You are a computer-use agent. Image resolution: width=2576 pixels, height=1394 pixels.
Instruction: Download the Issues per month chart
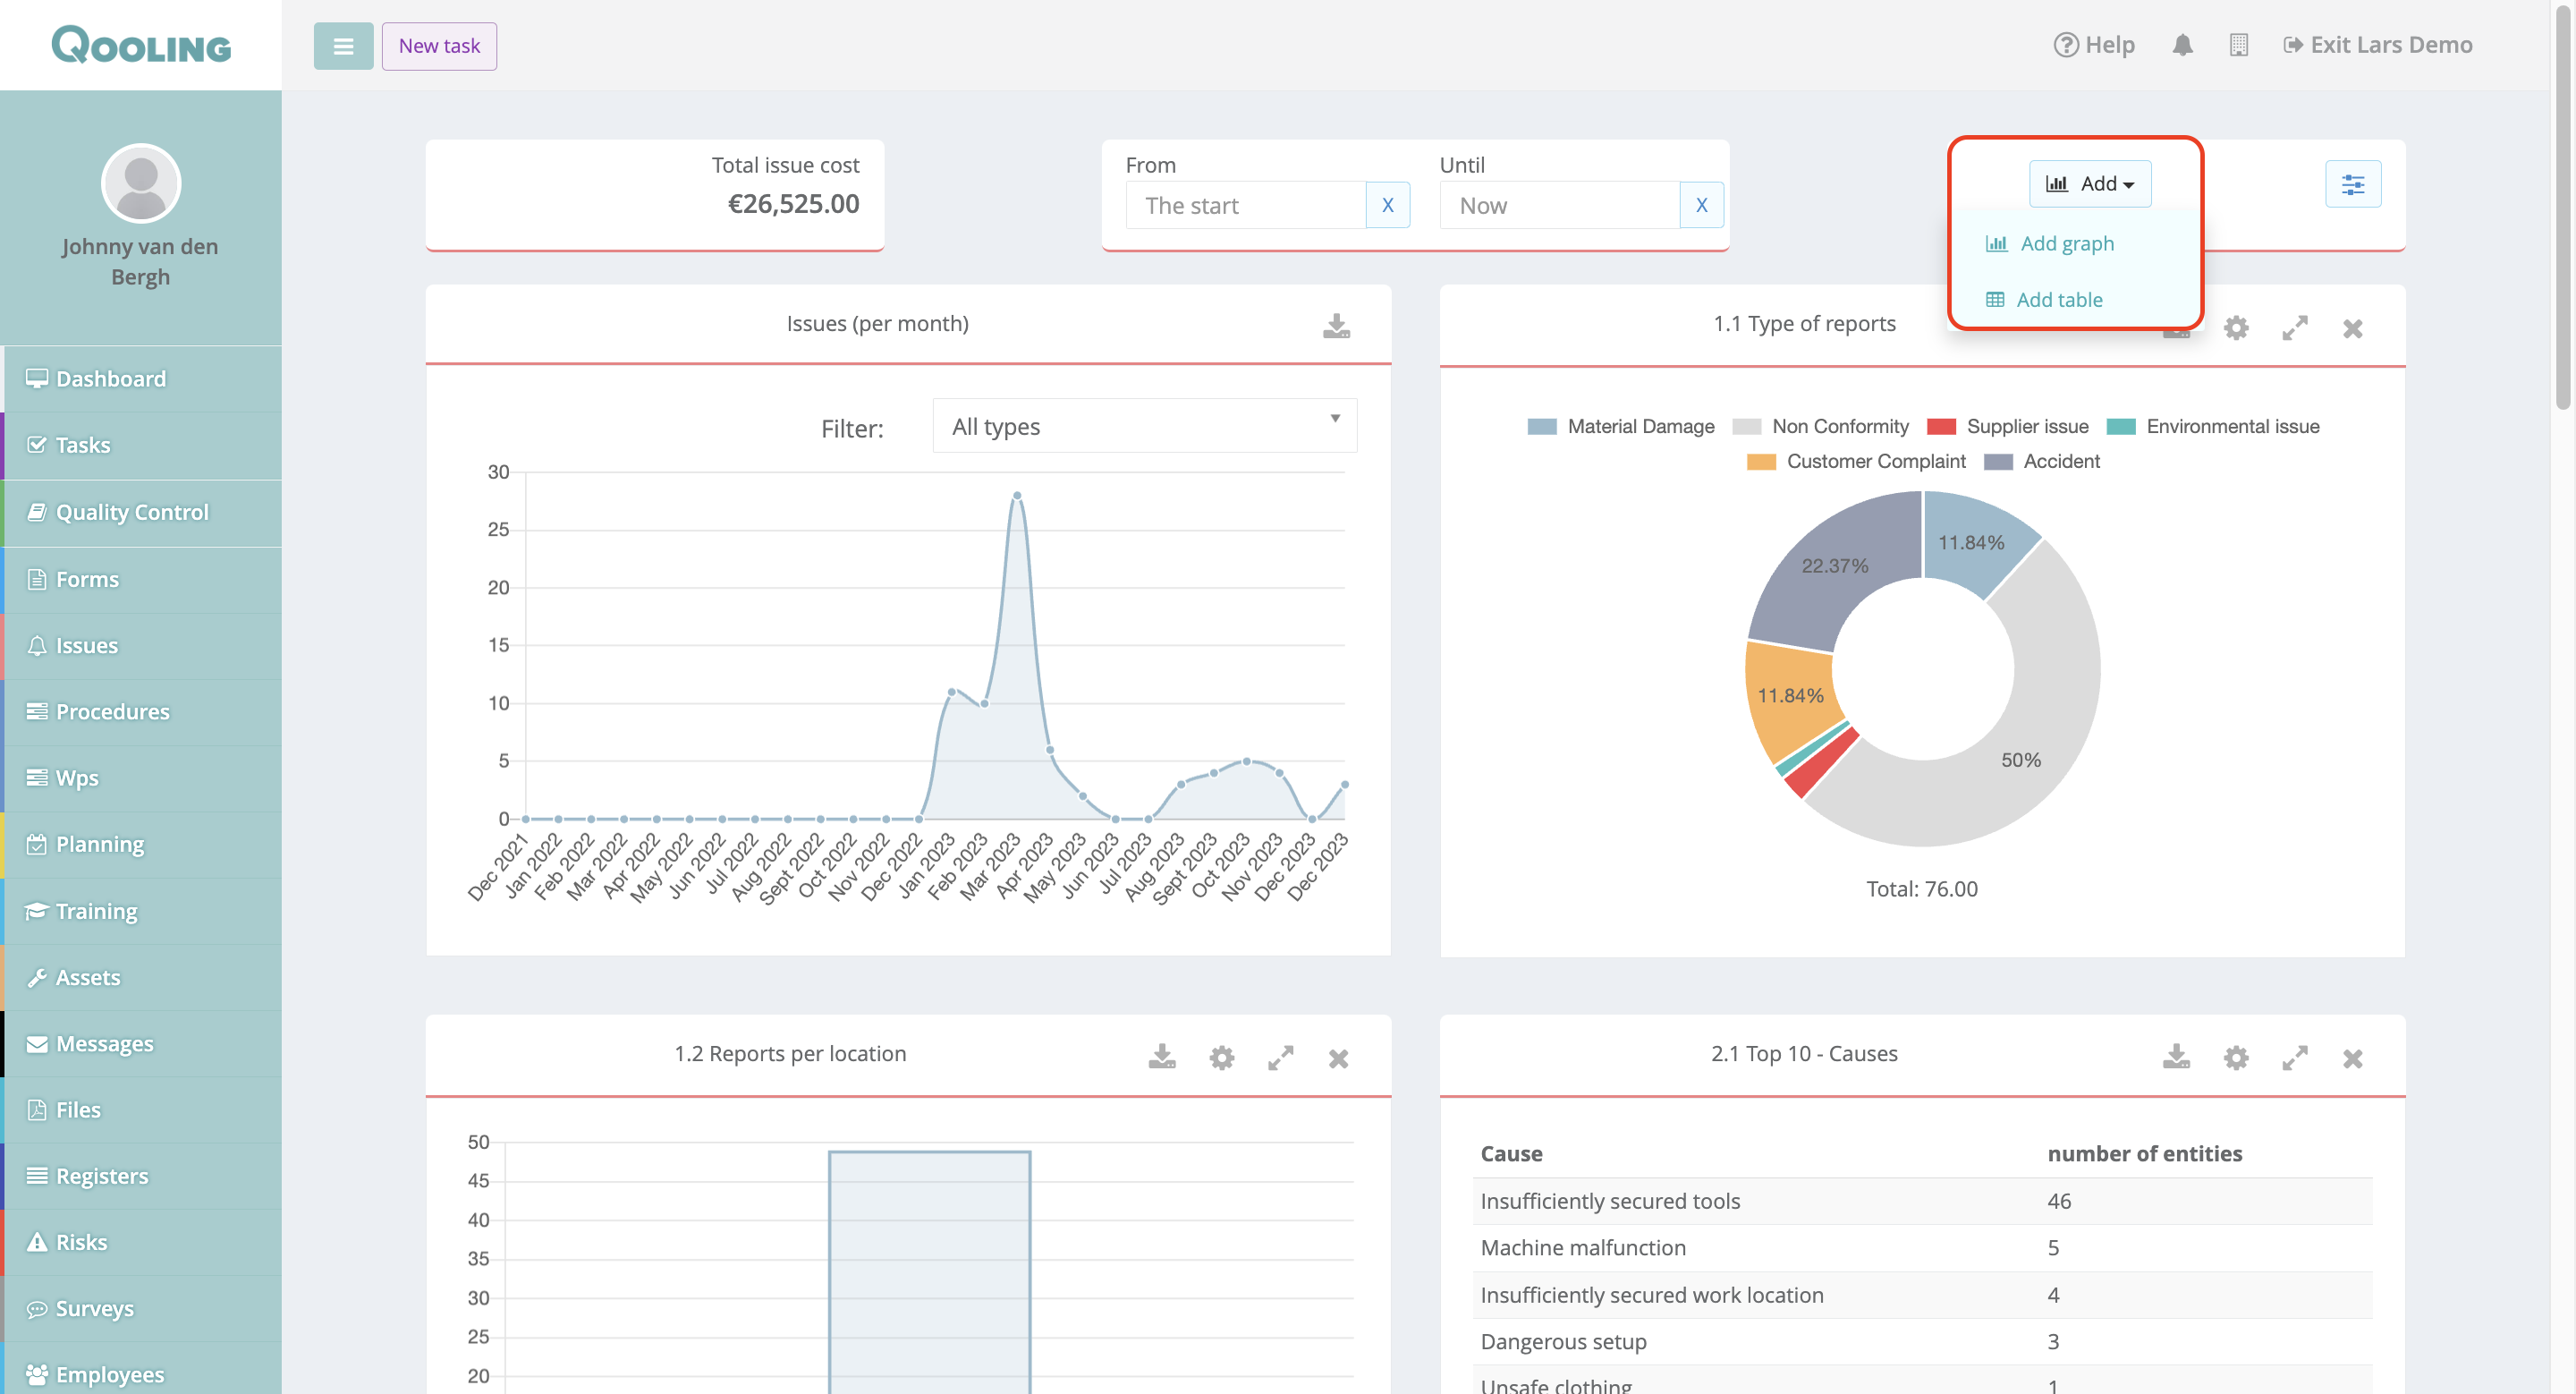pos(1336,326)
